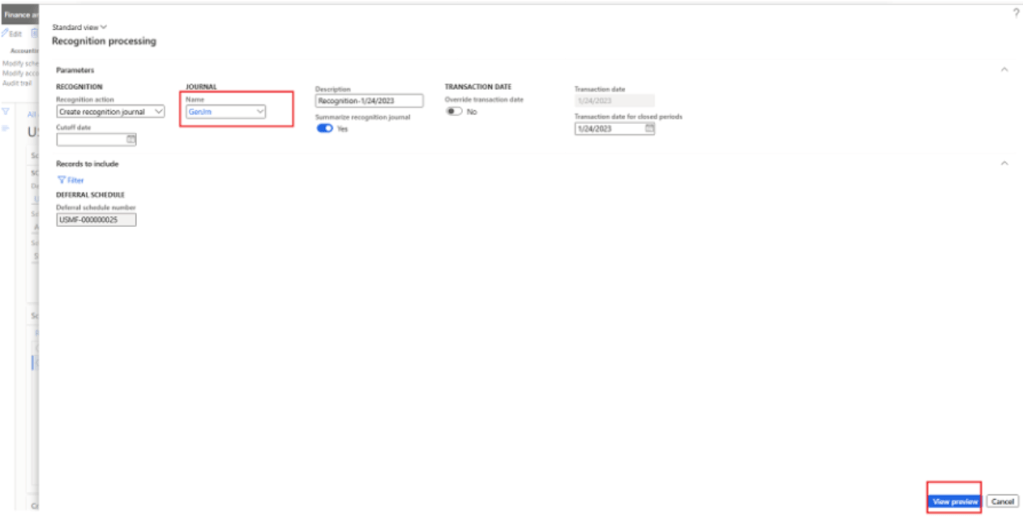Click the Deferral schedule number field
The image size is (1023, 517).
[96, 220]
